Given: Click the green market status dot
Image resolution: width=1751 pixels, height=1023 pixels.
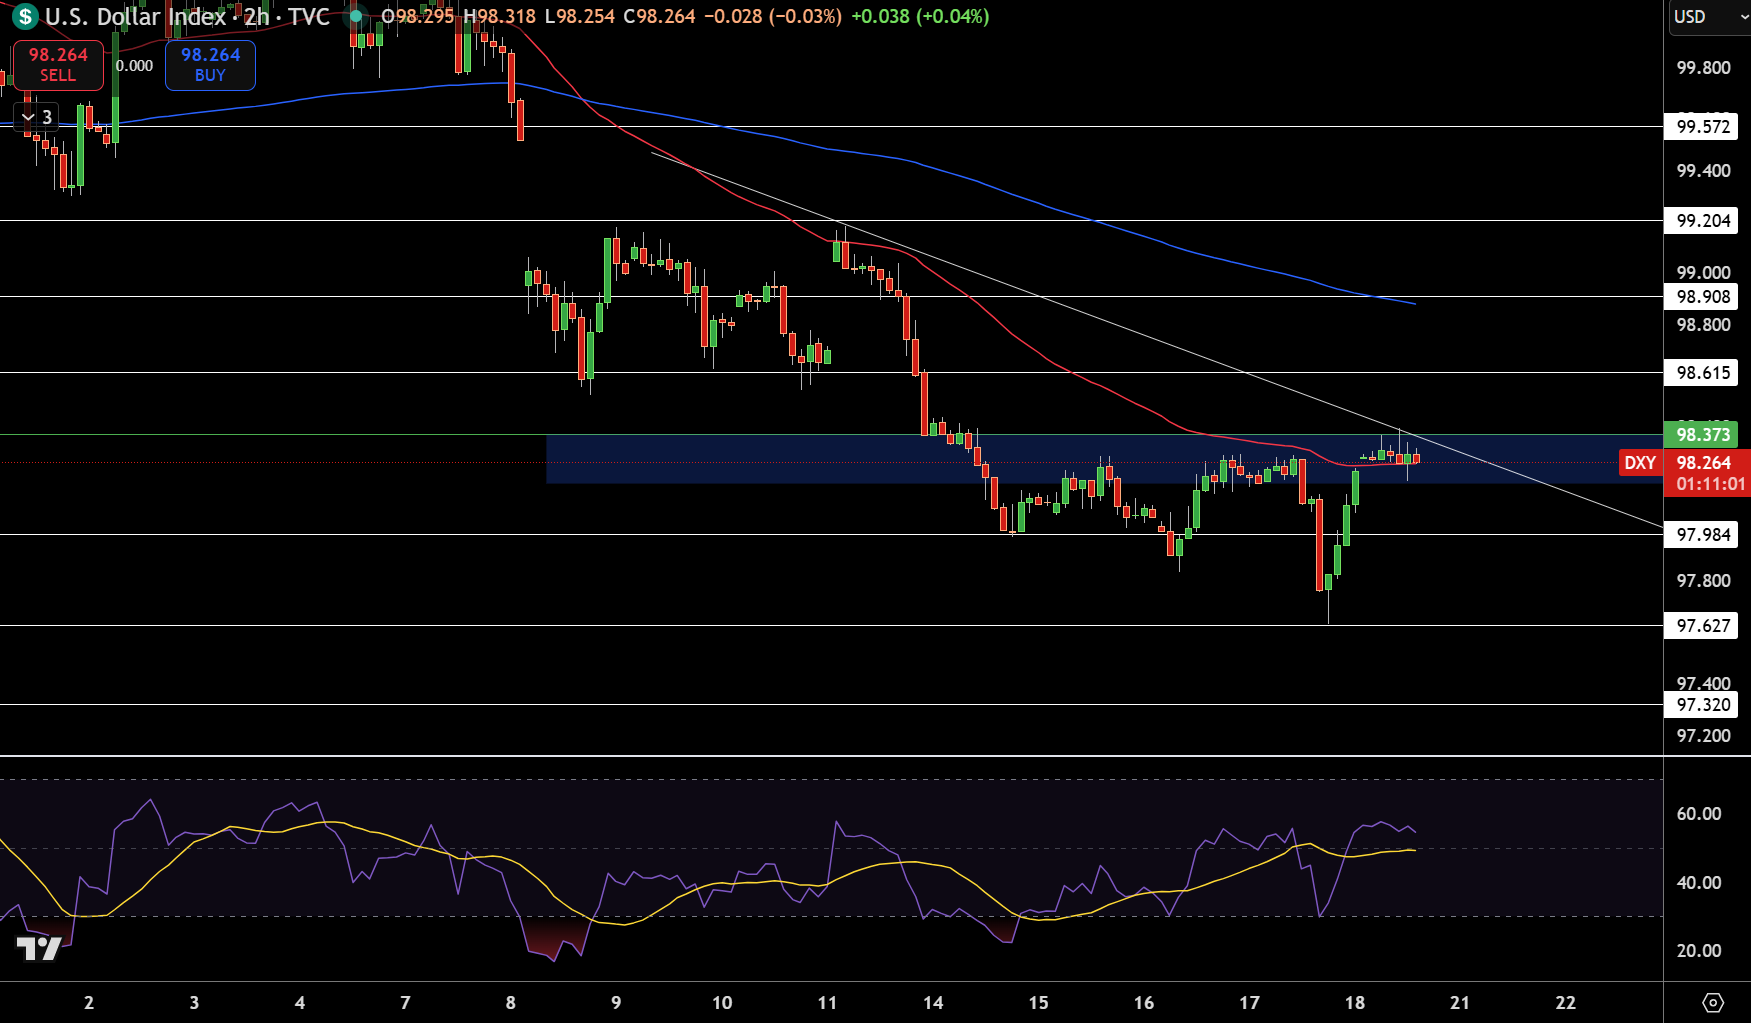Looking at the screenshot, I should point(355,16).
